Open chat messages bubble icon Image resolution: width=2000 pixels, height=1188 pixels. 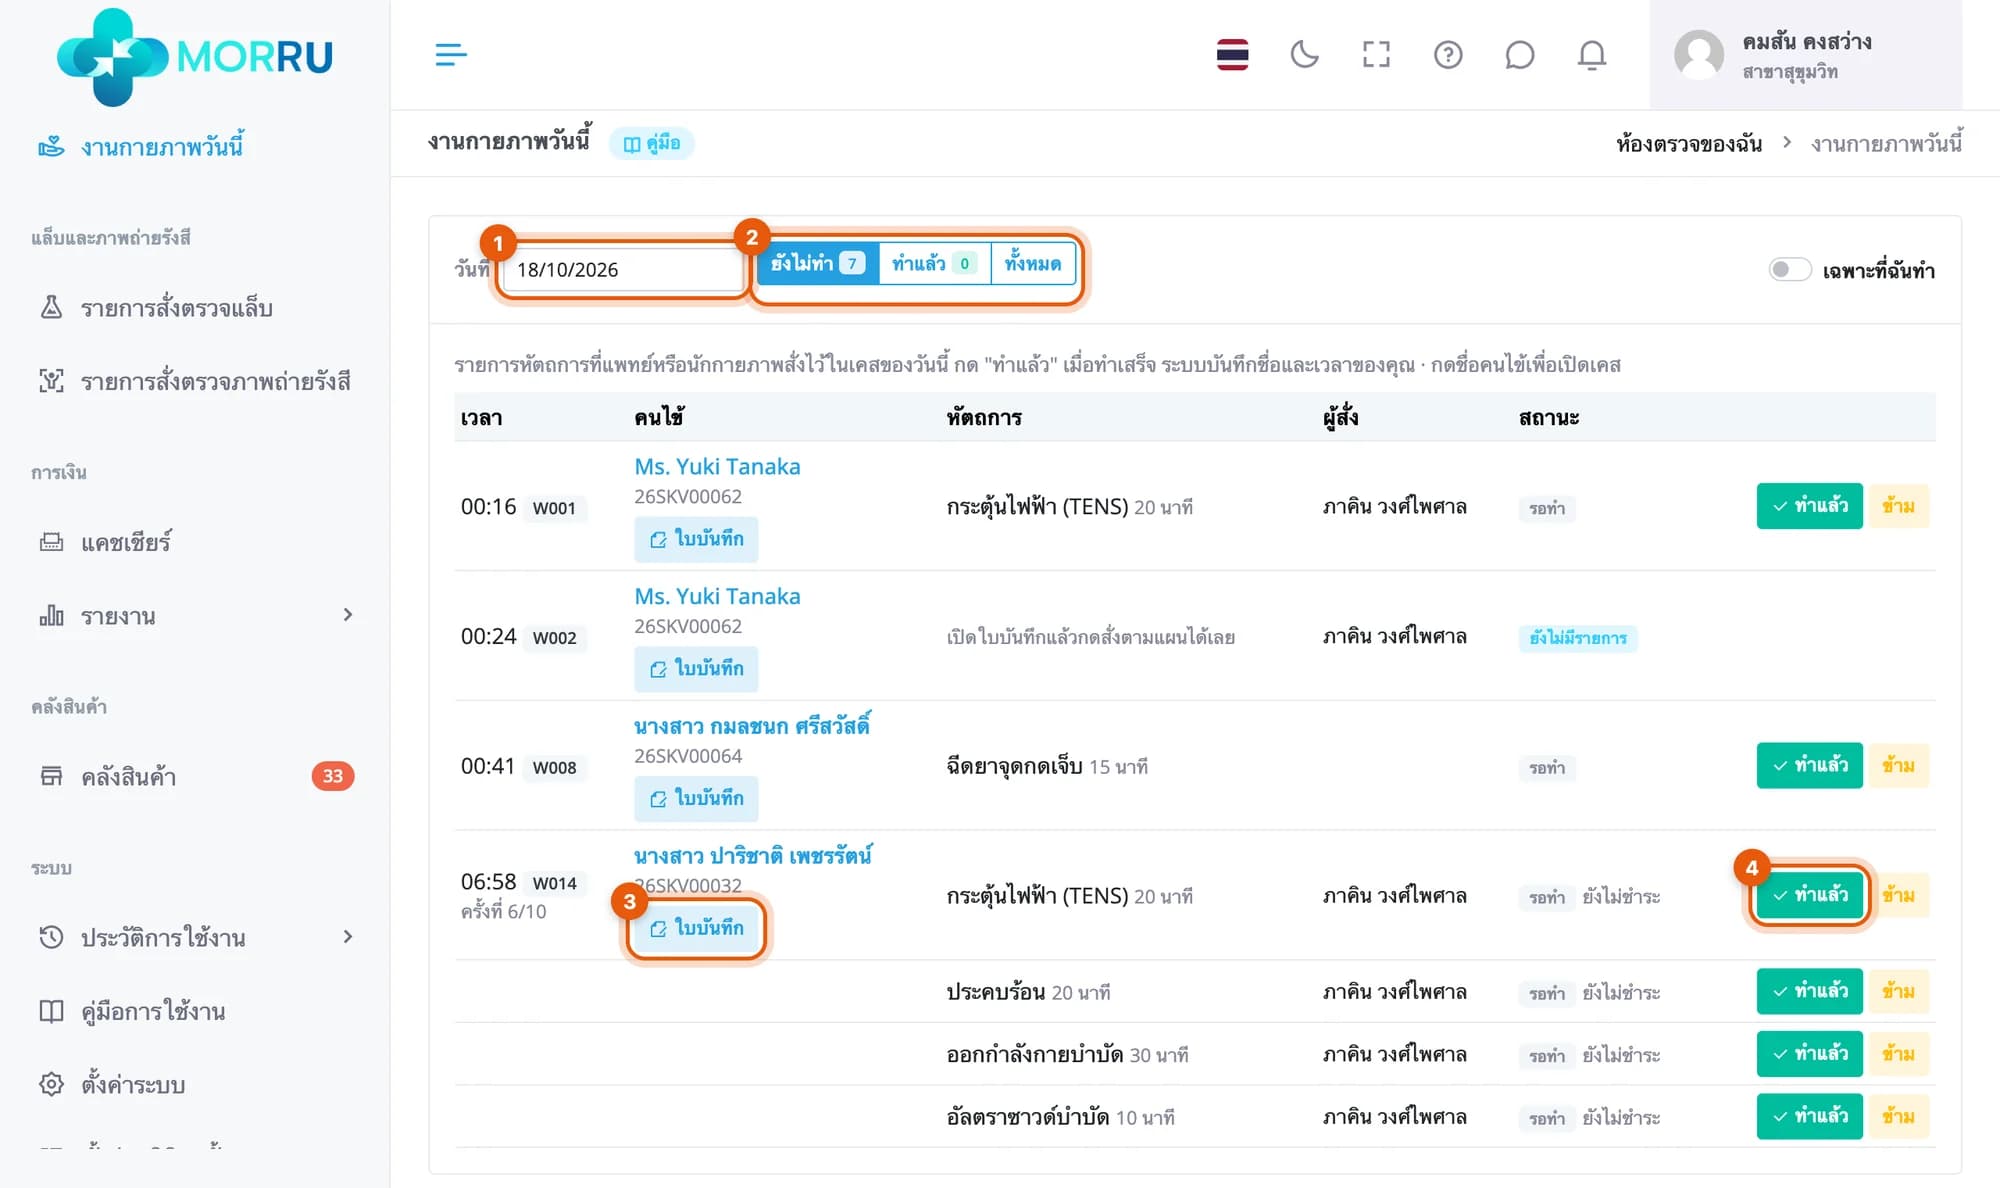click(1519, 54)
